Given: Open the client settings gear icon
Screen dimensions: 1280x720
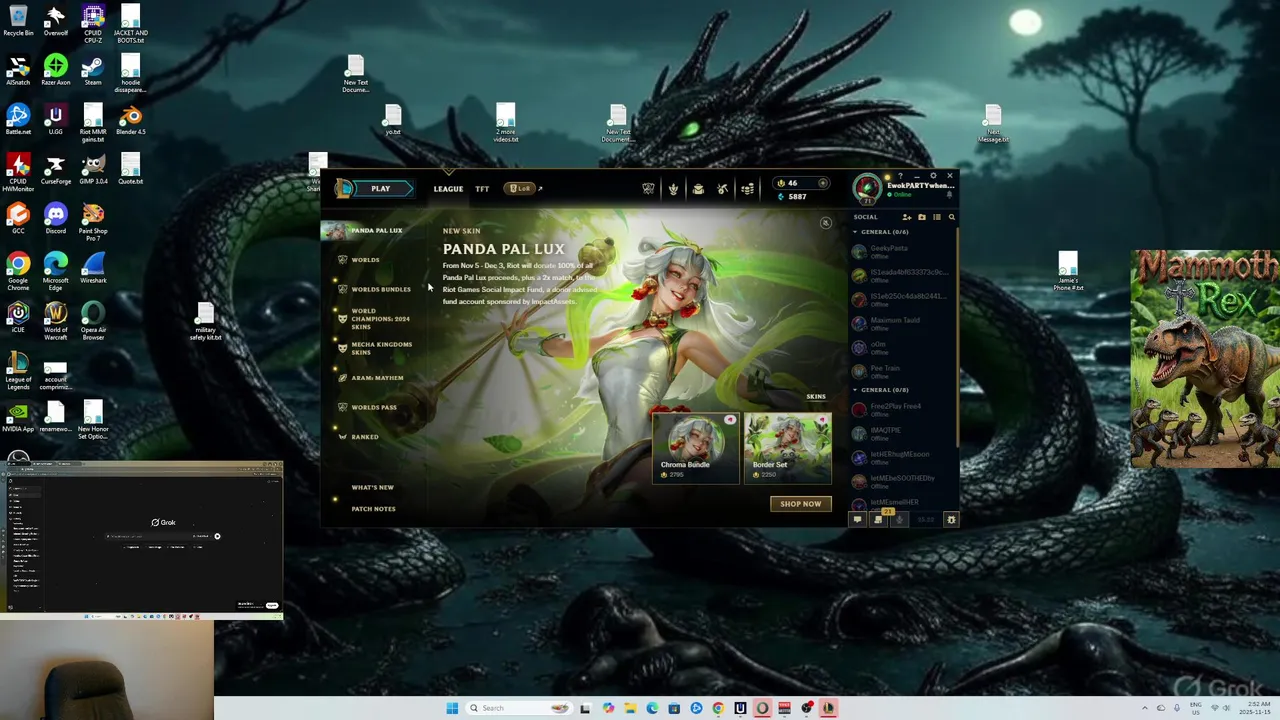Looking at the screenshot, I should [x=933, y=176].
